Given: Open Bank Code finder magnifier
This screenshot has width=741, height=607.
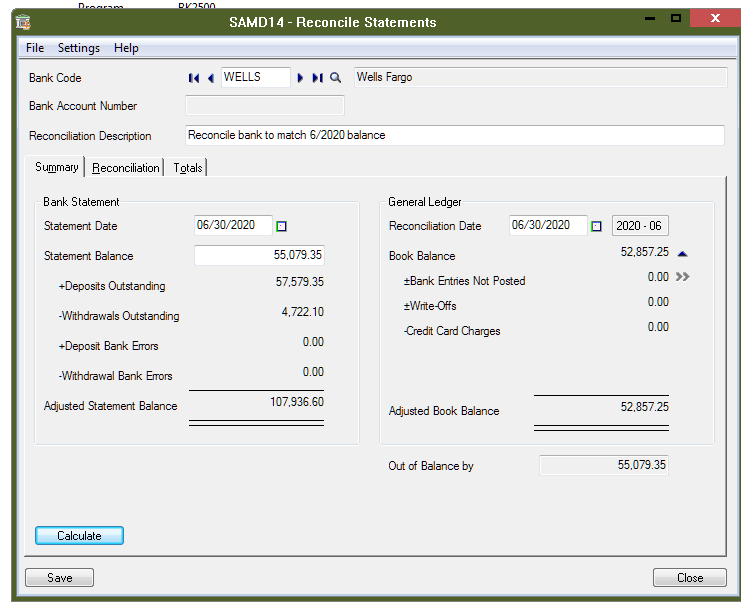Looking at the screenshot, I should pos(336,78).
